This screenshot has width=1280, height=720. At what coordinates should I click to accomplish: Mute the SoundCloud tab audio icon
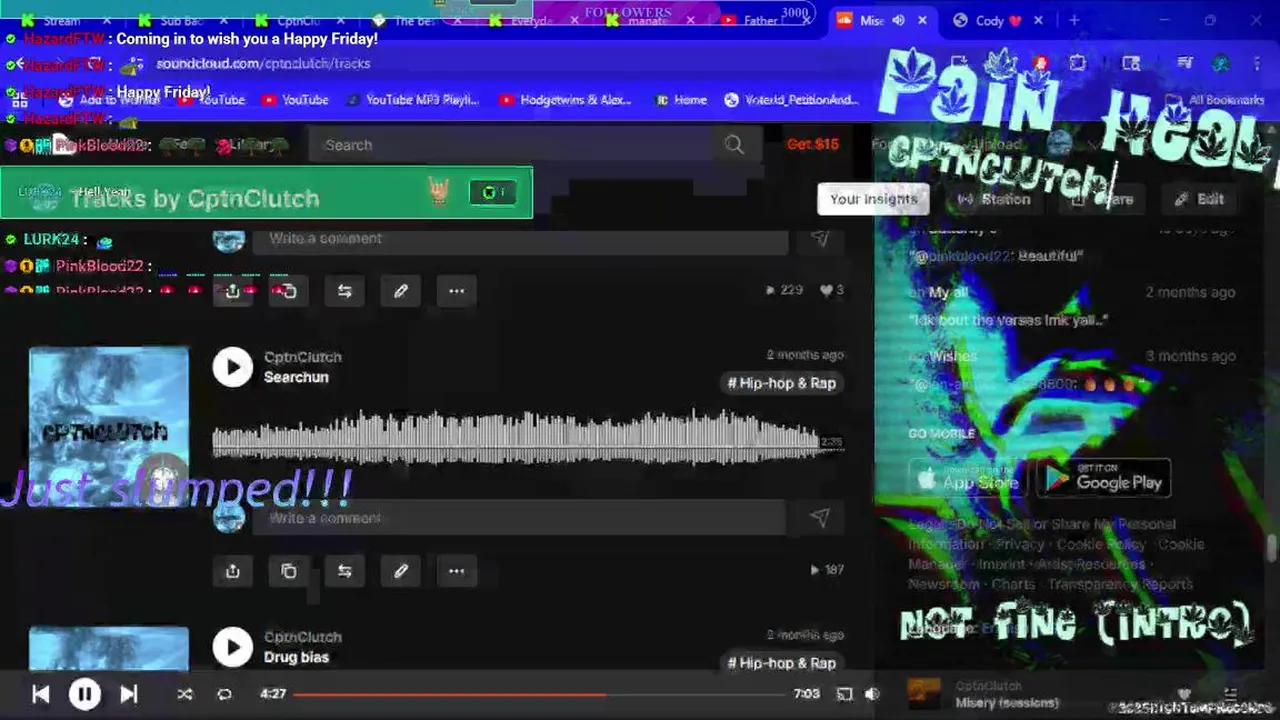(897, 20)
